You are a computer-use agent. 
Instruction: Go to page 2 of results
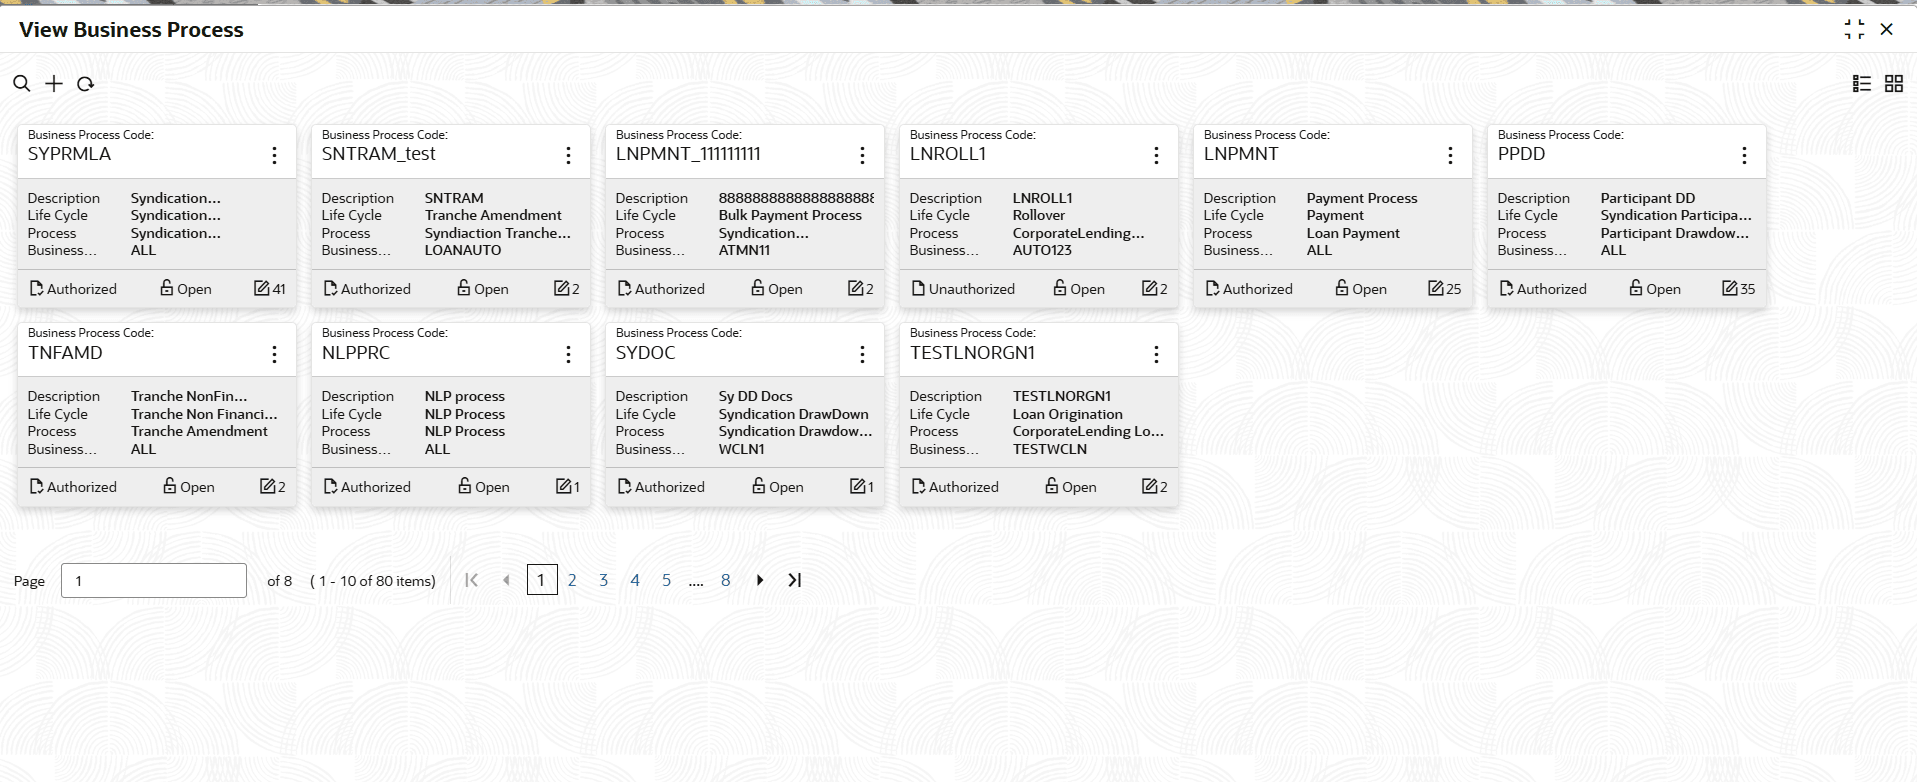click(x=572, y=580)
